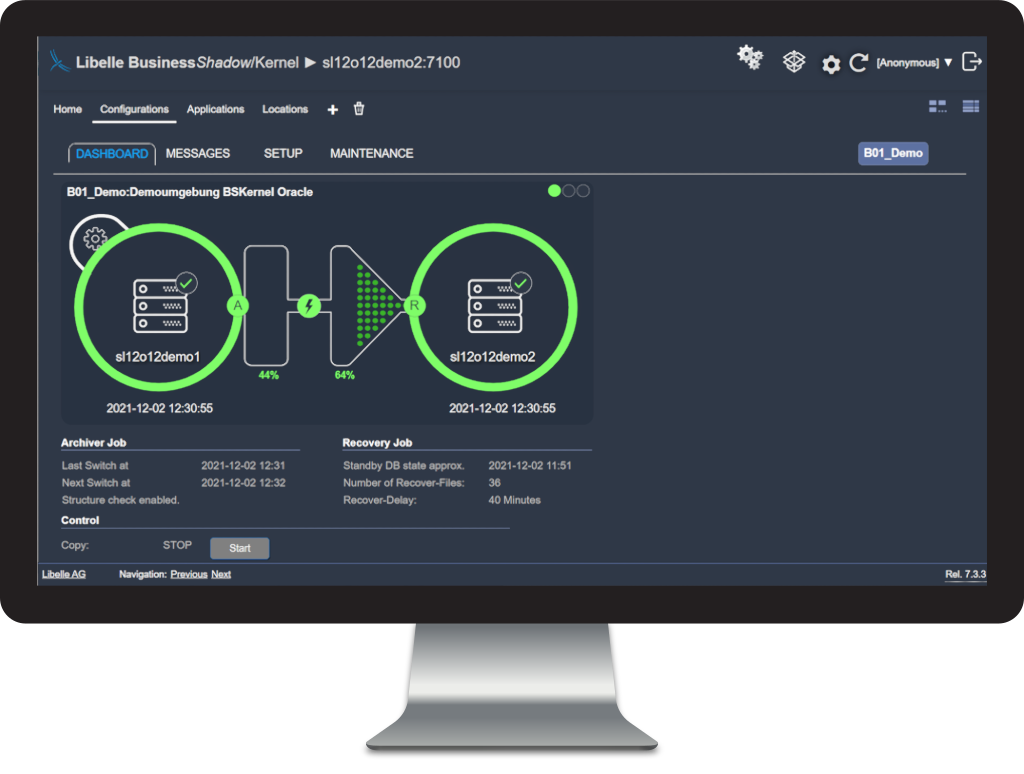Switch to the DASHBOARD tab
The height and width of the screenshot is (774, 1024).
tap(112, 153)
